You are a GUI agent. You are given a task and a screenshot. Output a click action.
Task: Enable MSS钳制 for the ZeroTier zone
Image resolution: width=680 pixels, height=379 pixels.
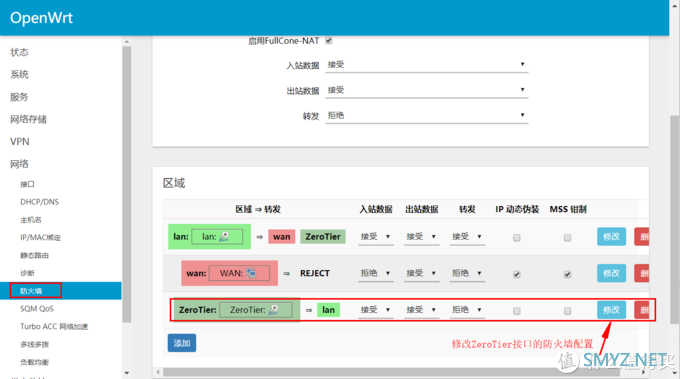tap(567, 311)
